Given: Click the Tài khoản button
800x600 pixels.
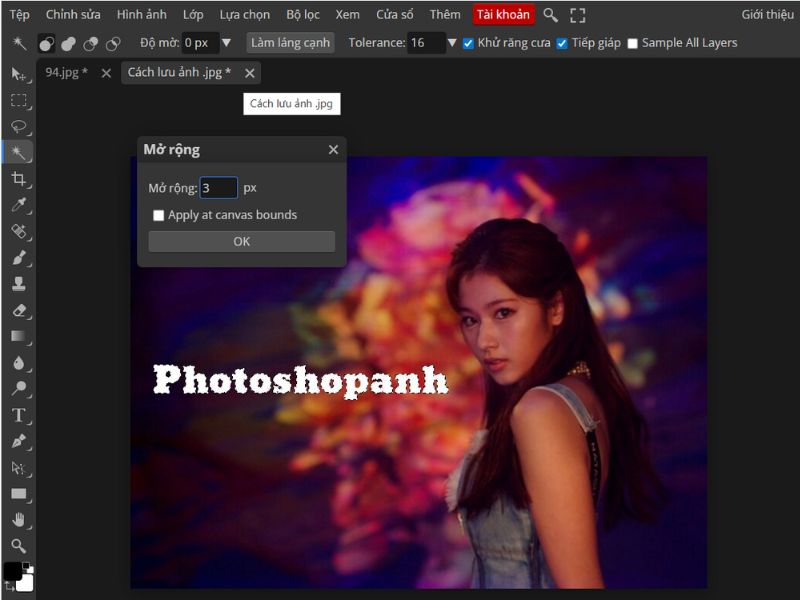Looking at the screenshot, I should pos(503,14).
